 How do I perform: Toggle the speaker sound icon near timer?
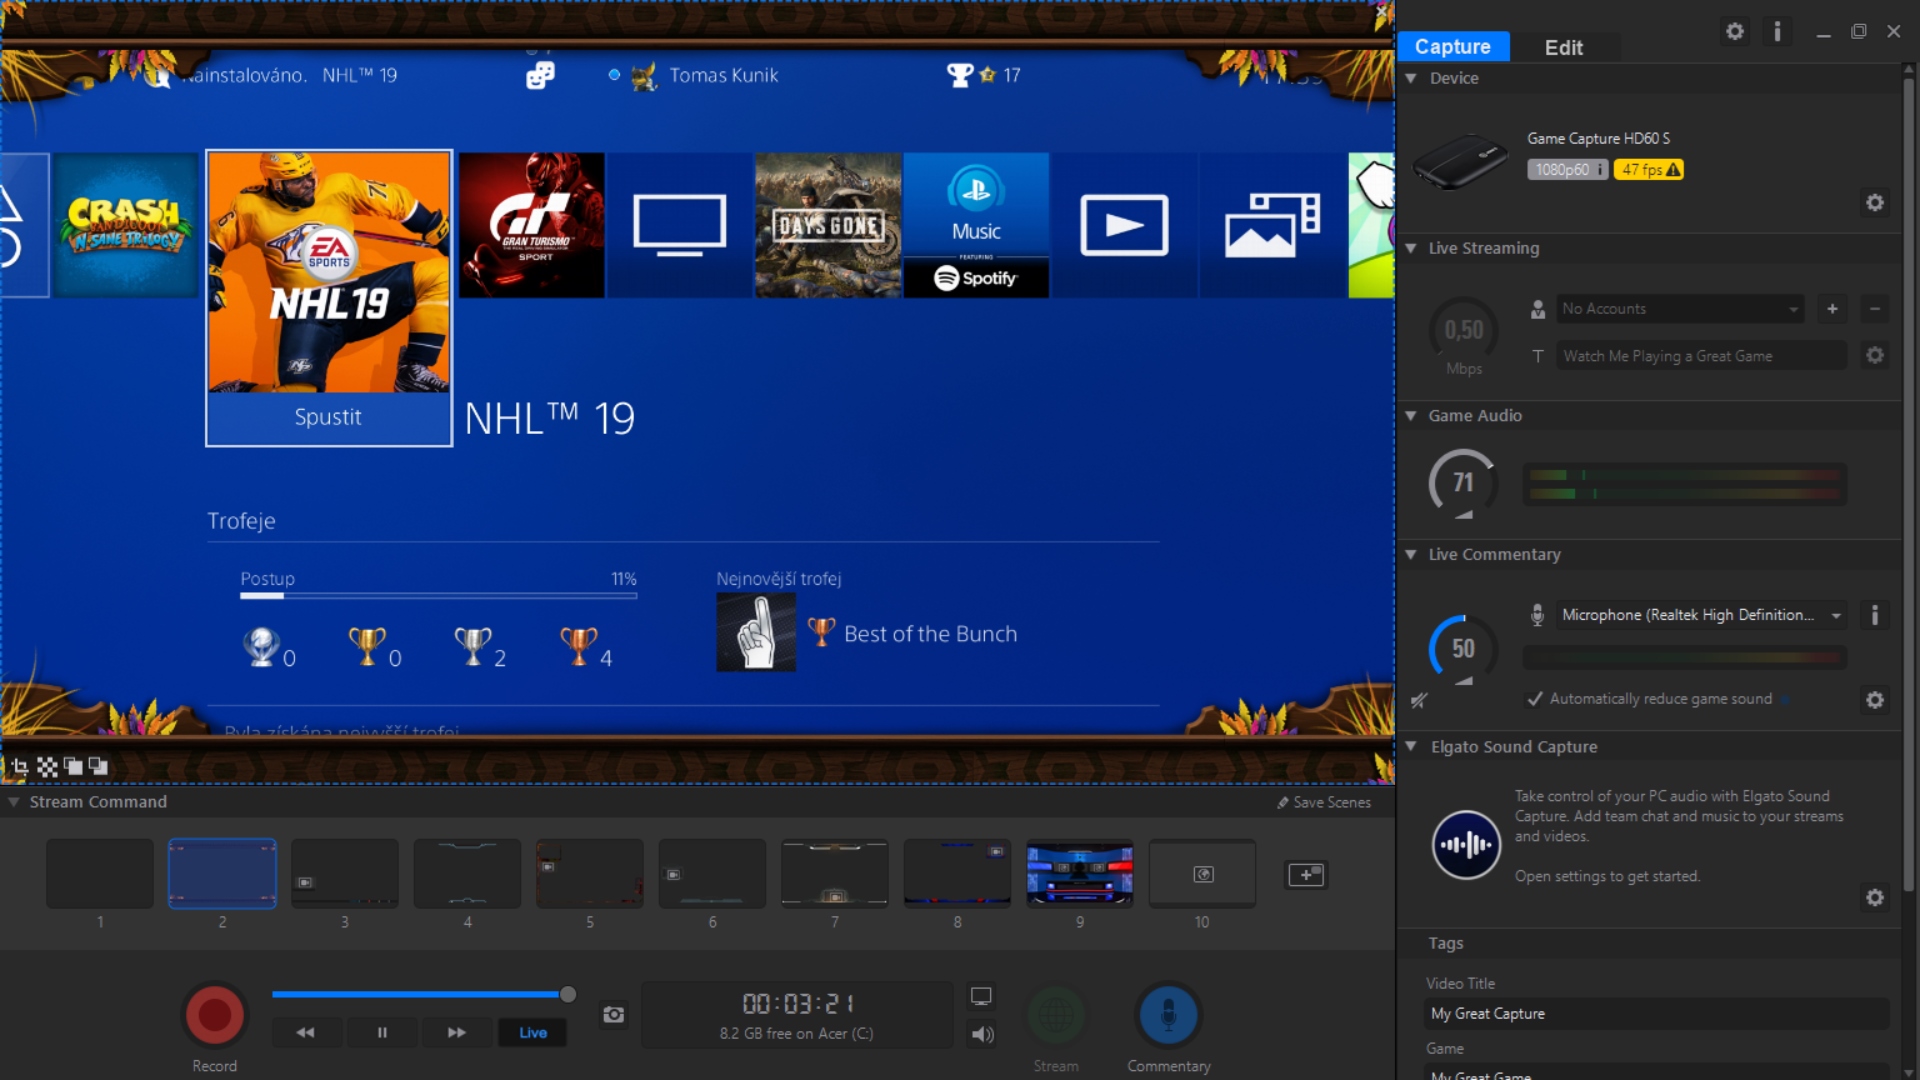pos(982,1034)
